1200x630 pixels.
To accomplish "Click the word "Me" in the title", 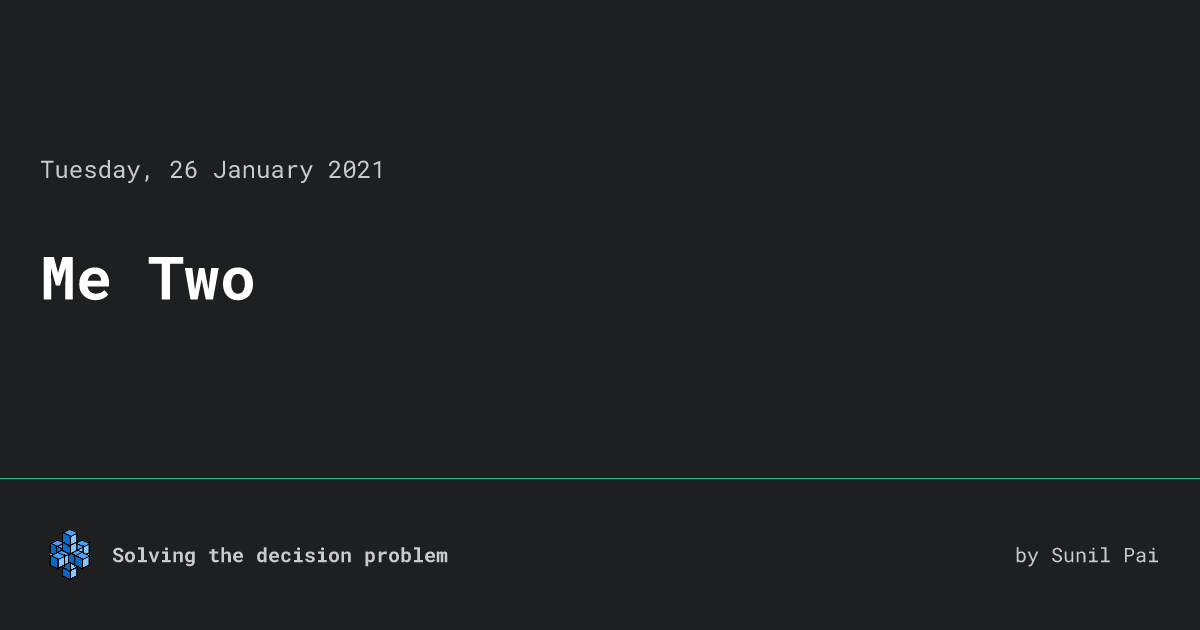I will (76, 280).
